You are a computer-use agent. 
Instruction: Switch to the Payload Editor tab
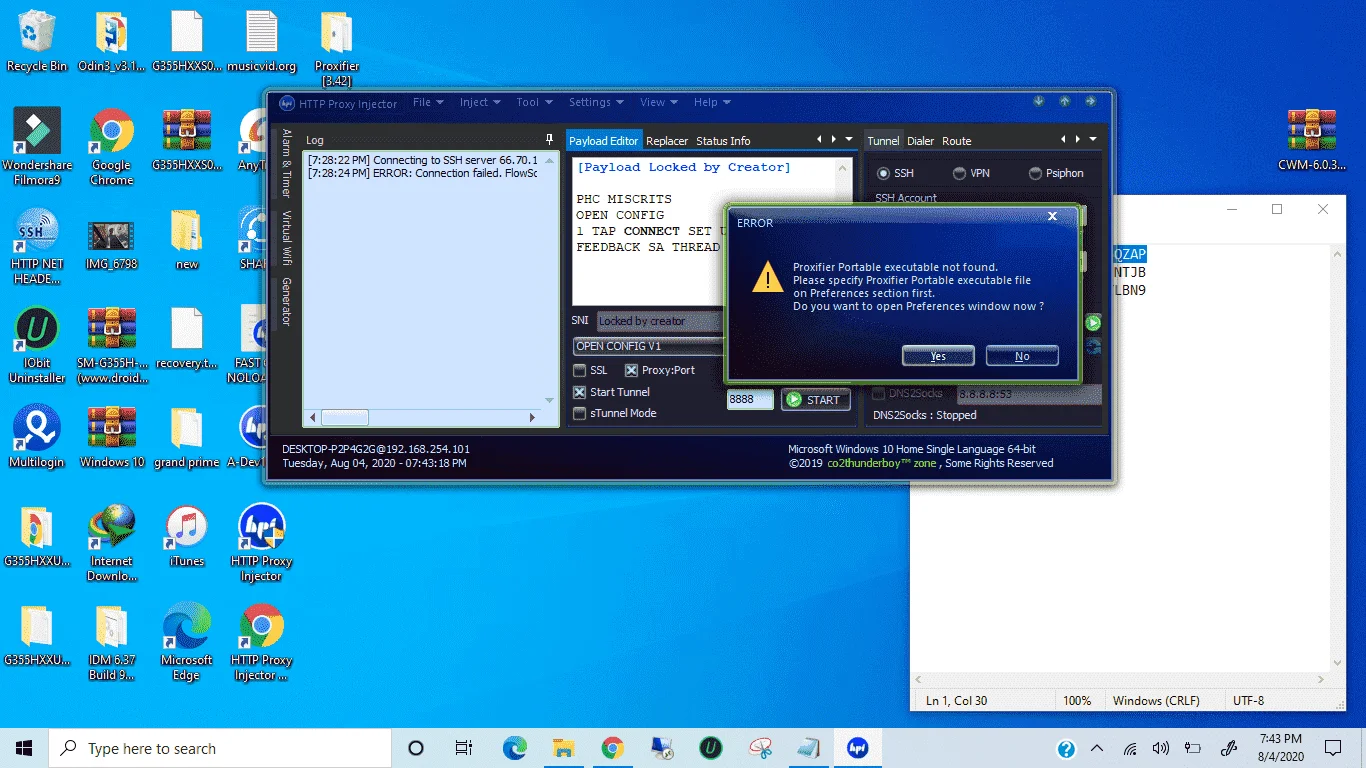[604, 141]
